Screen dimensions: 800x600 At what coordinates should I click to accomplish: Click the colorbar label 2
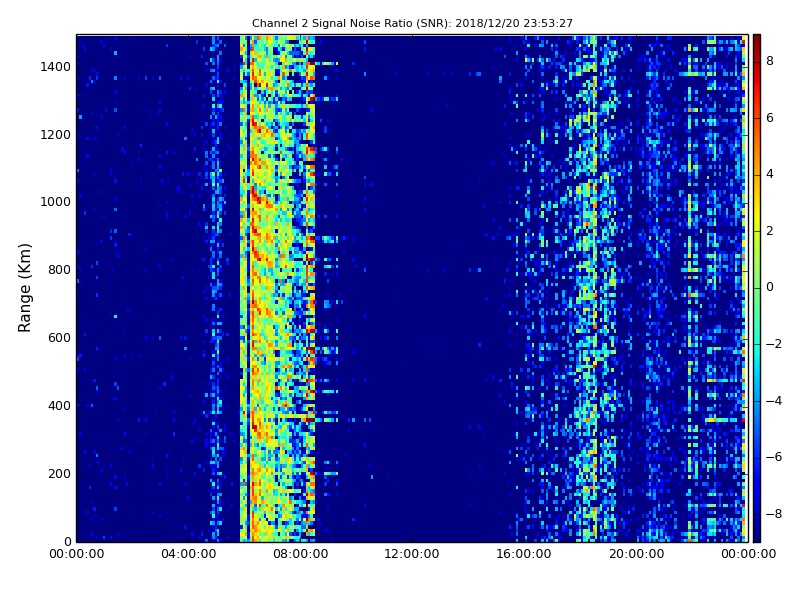pos(770,231)
